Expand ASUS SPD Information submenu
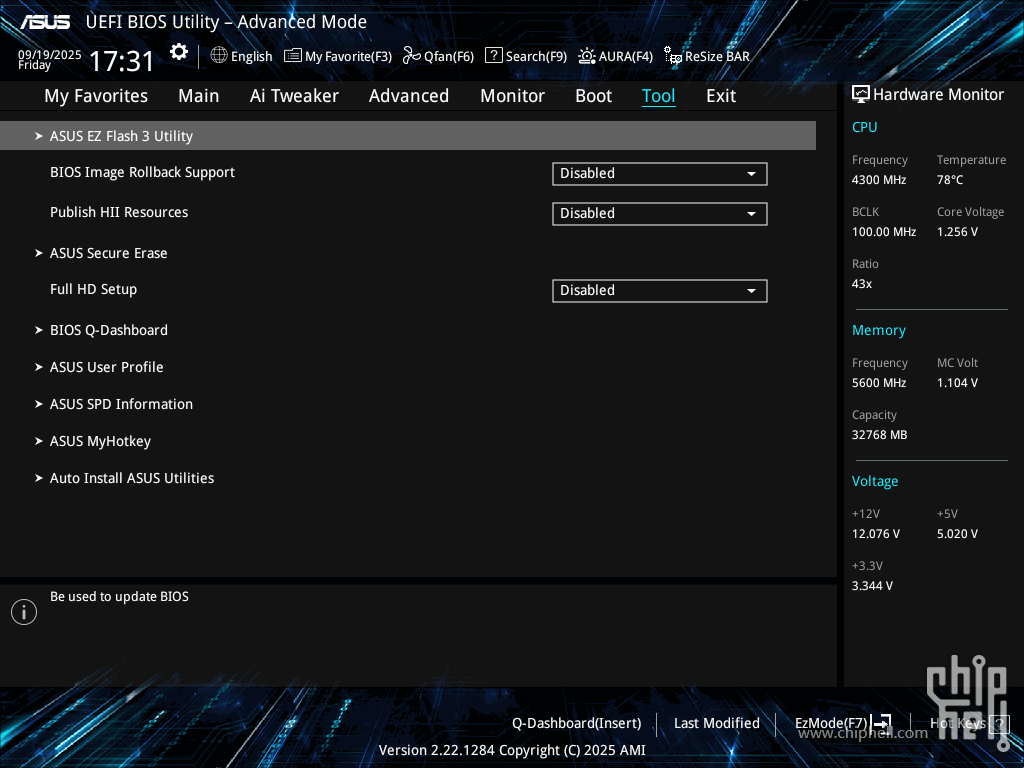 pos(121,404)
